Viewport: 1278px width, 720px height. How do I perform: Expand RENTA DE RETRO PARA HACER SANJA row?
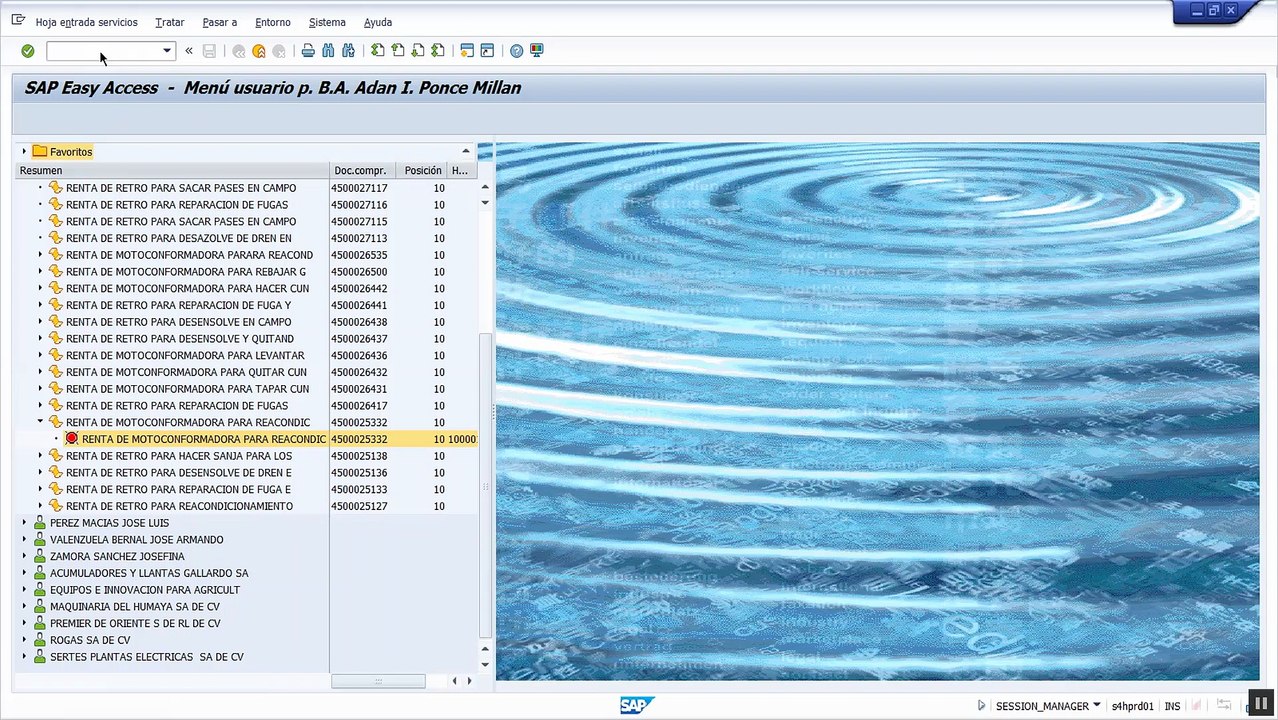tap(40, 456)
